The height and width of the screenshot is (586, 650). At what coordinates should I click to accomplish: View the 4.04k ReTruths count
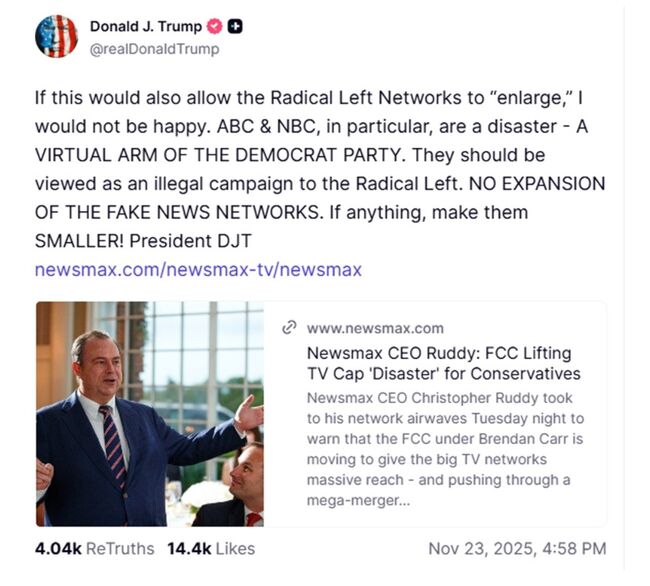(x=94, y=548)
